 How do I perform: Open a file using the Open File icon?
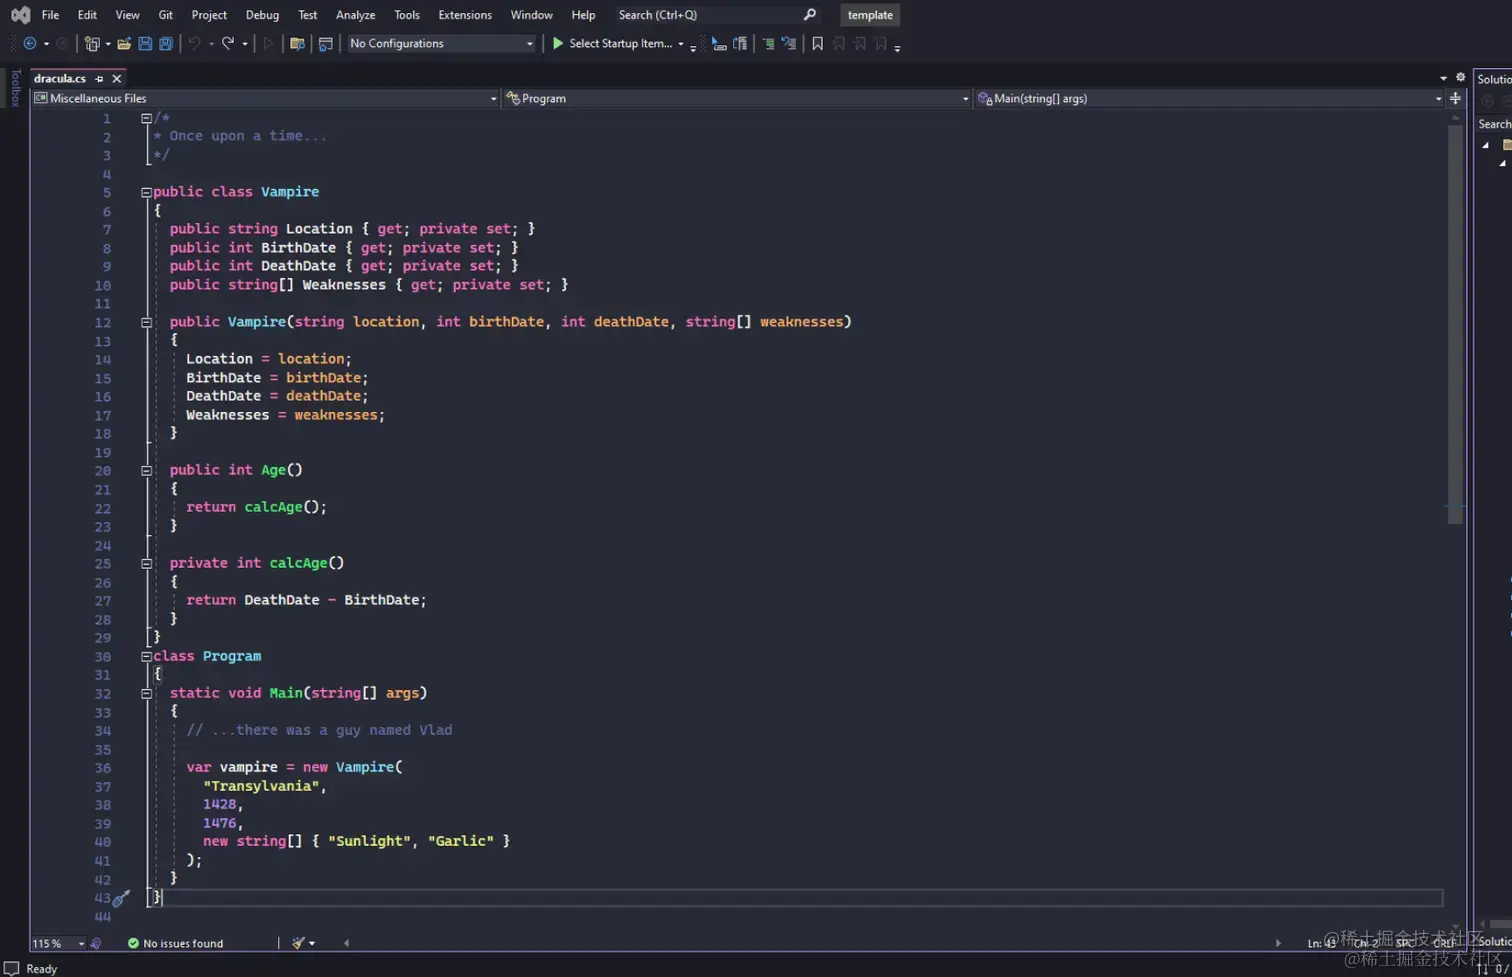click(x=123, y=44)
